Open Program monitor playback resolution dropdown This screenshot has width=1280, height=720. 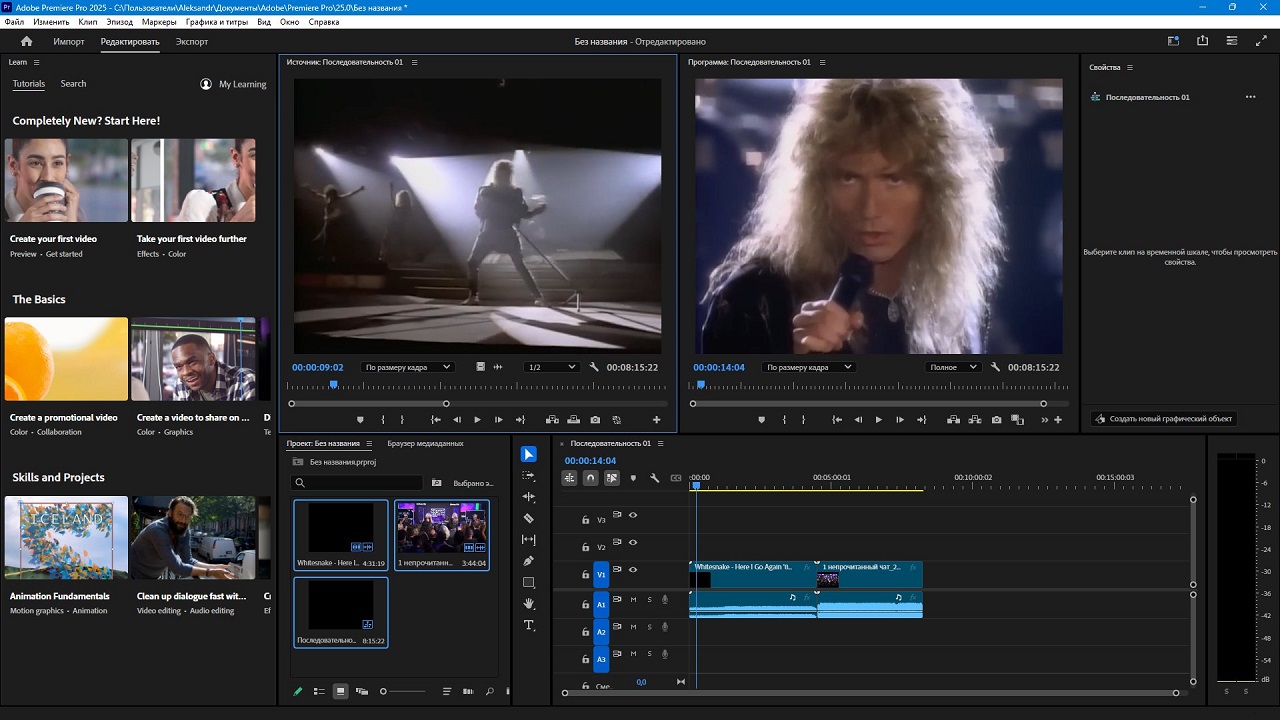[953, 367]
